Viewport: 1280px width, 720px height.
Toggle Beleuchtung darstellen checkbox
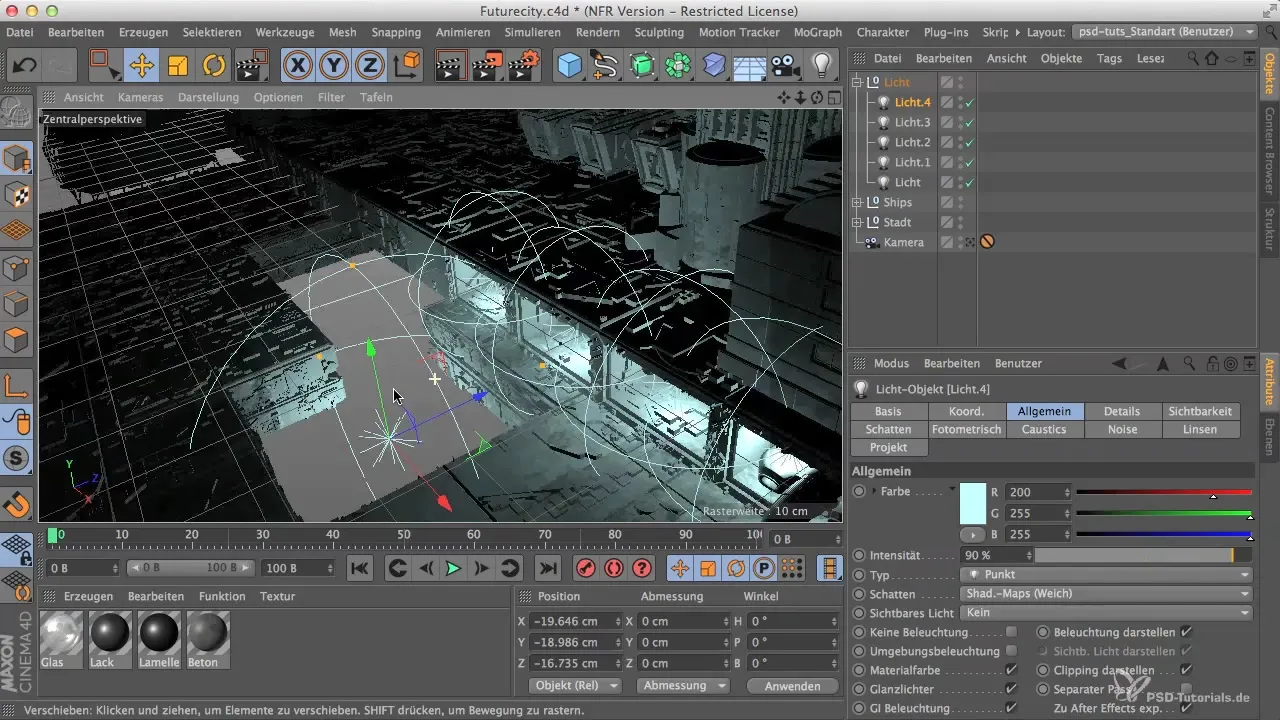coord(1186,632)
